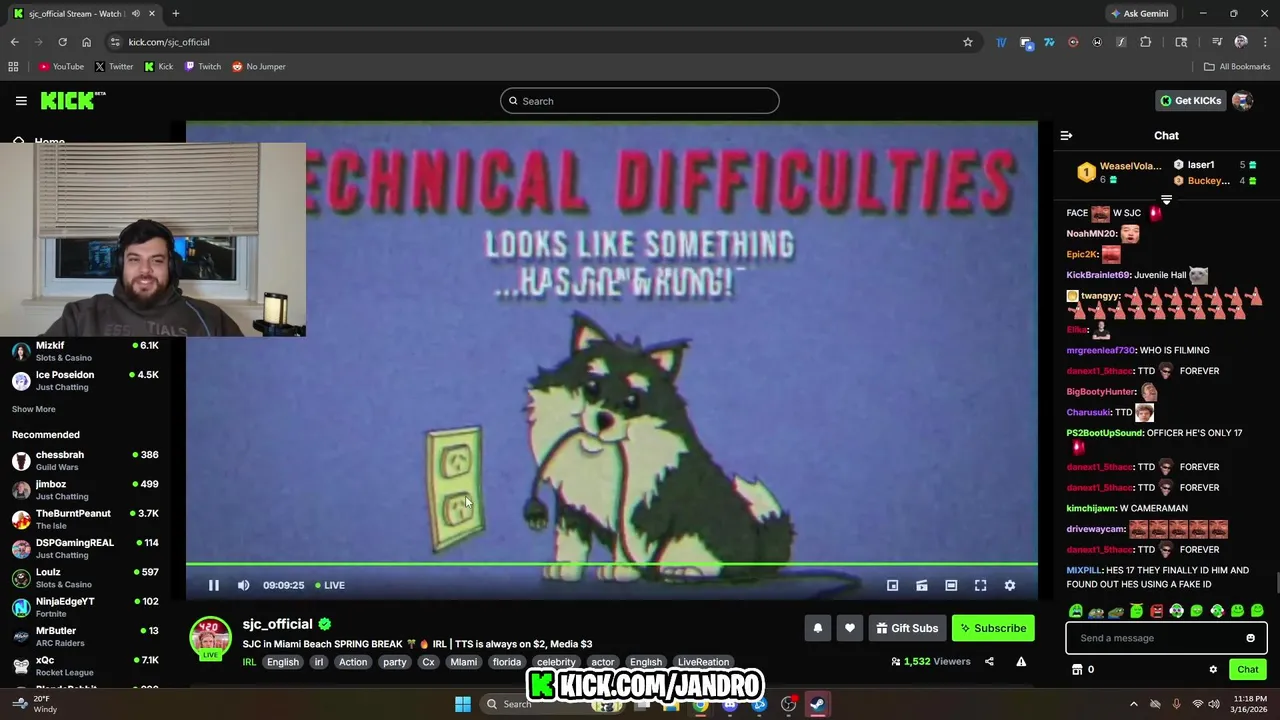Reload the page in the browser
The width and height of the screenshot is (1280, 720).
coord(62,42)
